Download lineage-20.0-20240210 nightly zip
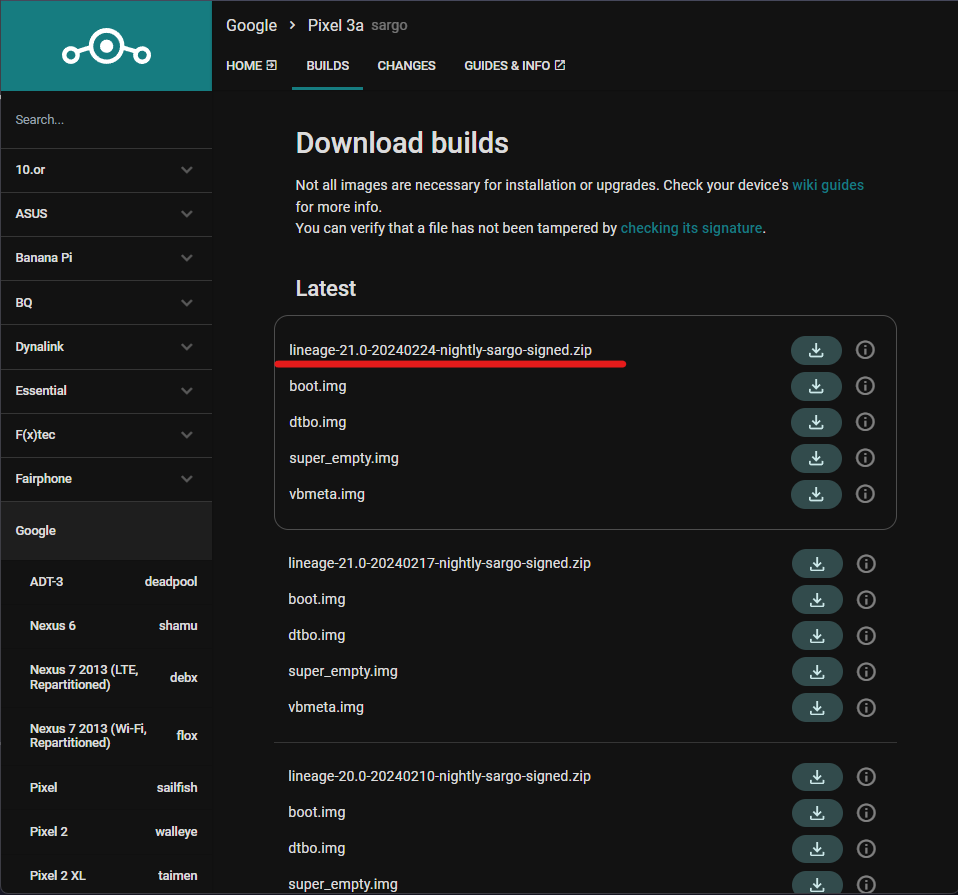Viewport: 958px width, 895px height. pos(817,776)
